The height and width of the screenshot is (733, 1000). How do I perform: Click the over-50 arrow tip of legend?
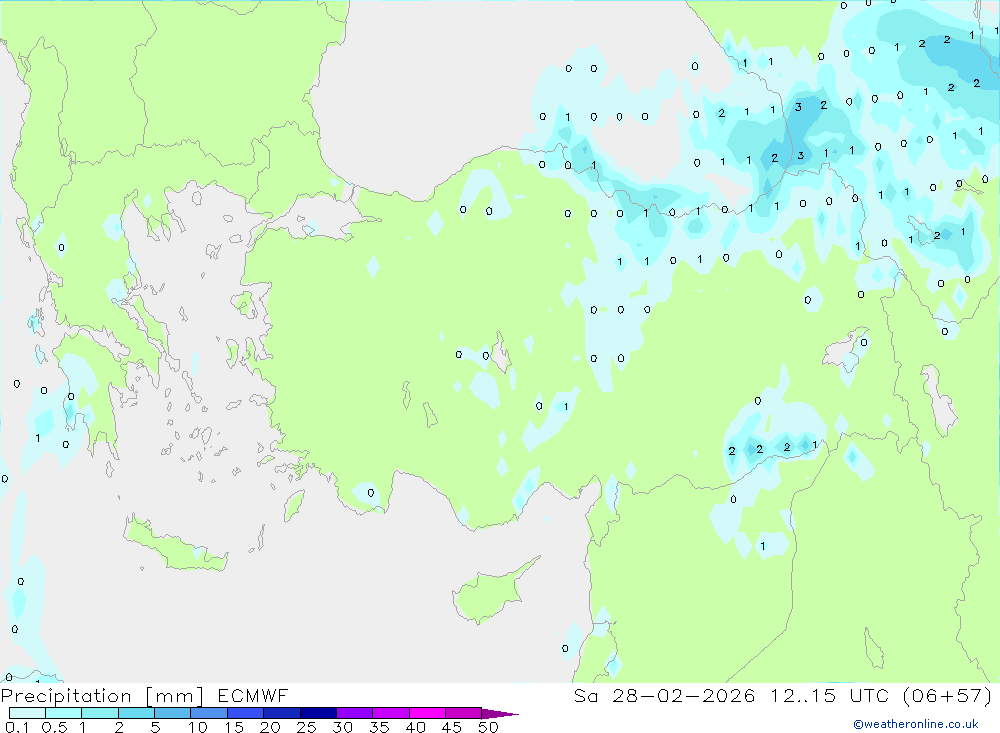pyautogui.click(x=500, y=714)
